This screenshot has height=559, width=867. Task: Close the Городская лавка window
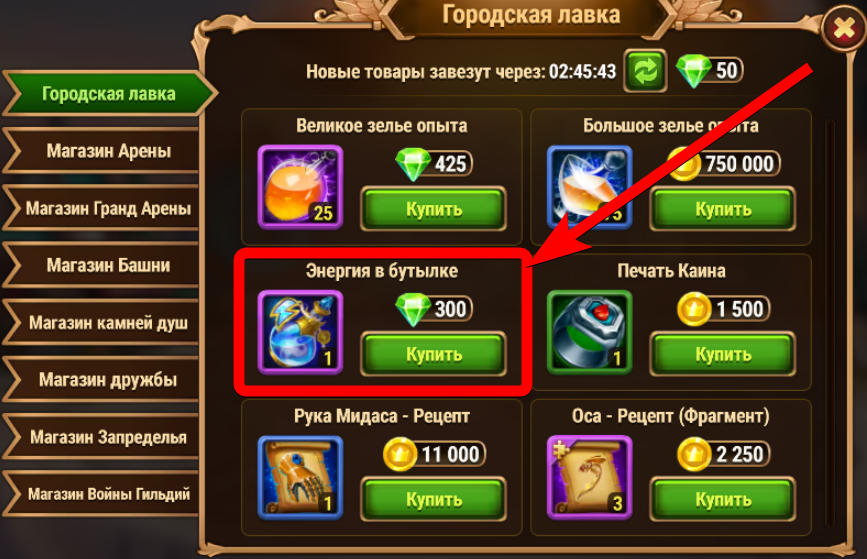tap(844, 28)
